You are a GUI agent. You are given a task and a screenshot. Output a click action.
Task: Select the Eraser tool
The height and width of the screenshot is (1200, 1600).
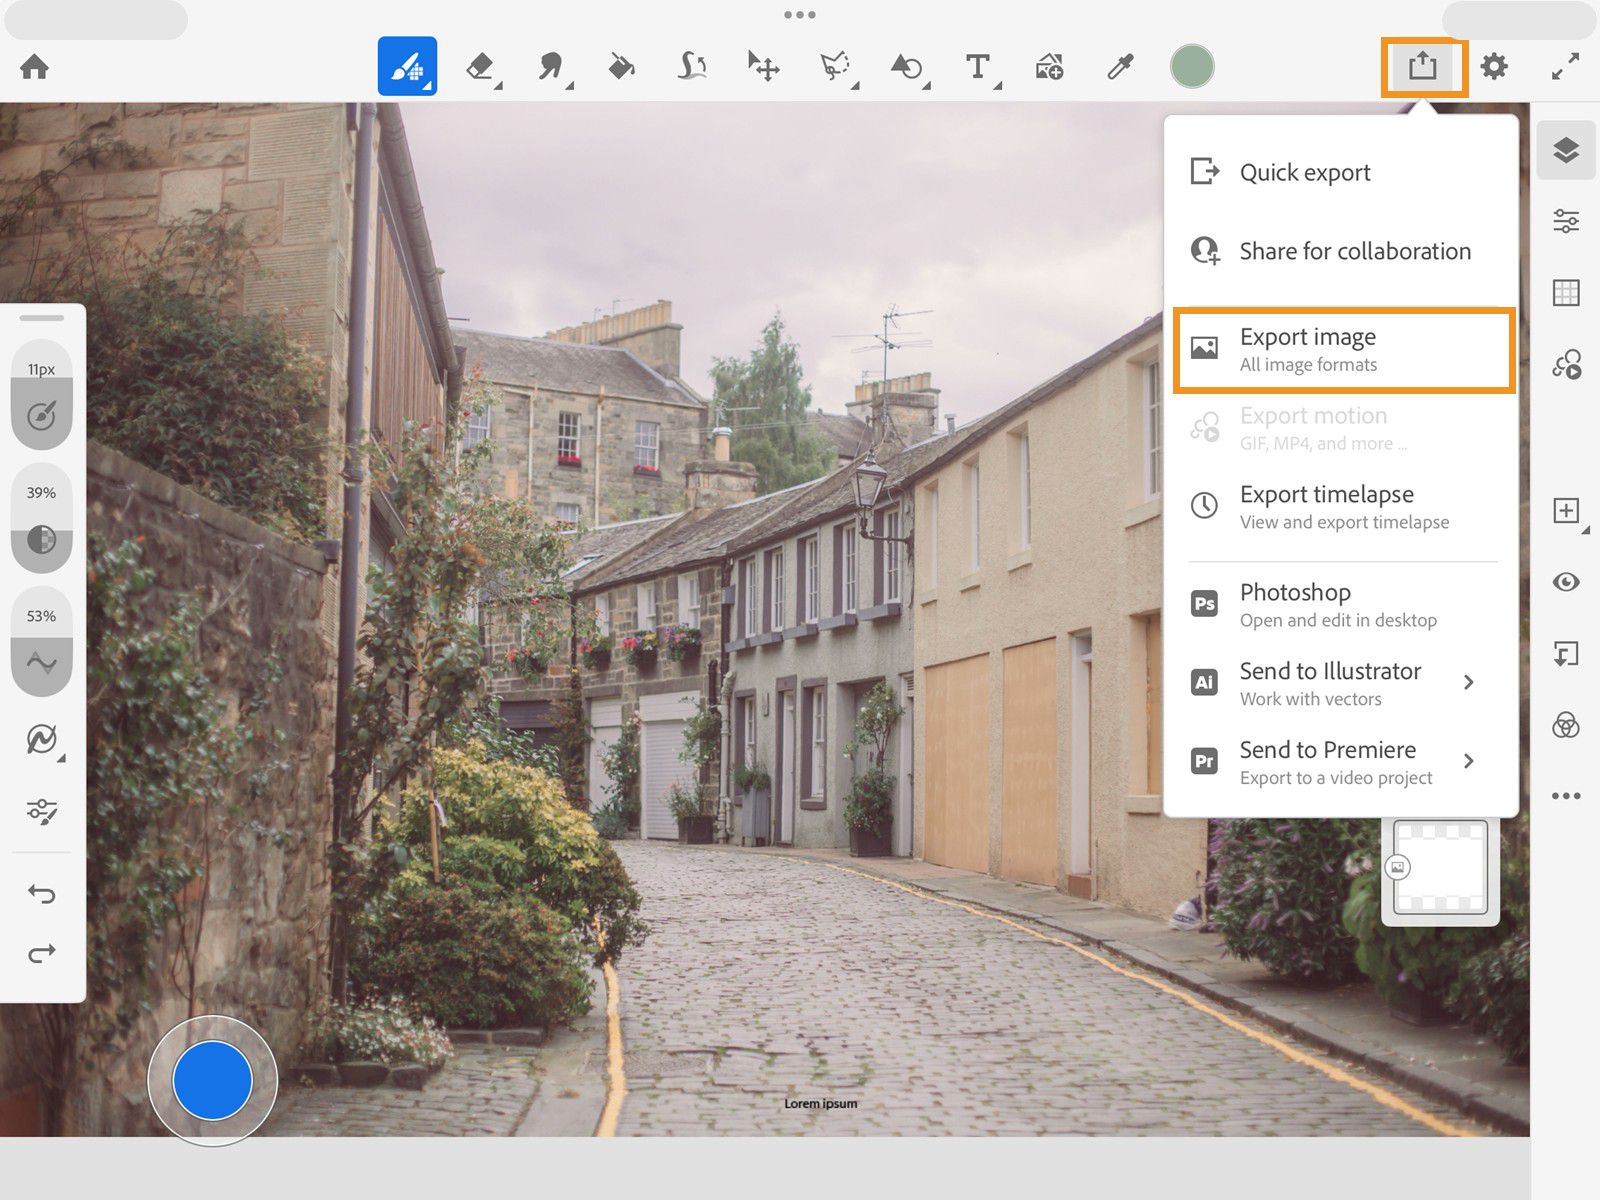pyautogui.click(x=481, y=67)
